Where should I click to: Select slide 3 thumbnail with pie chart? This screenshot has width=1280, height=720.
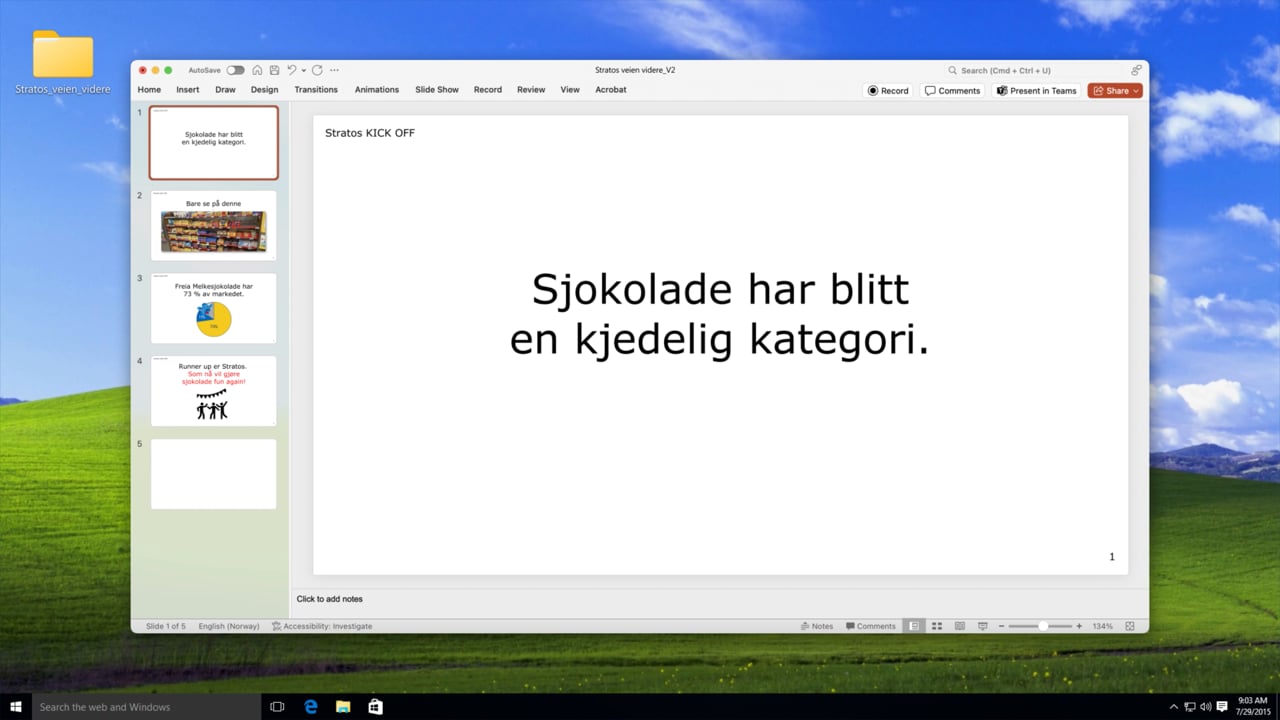[214, 308]
